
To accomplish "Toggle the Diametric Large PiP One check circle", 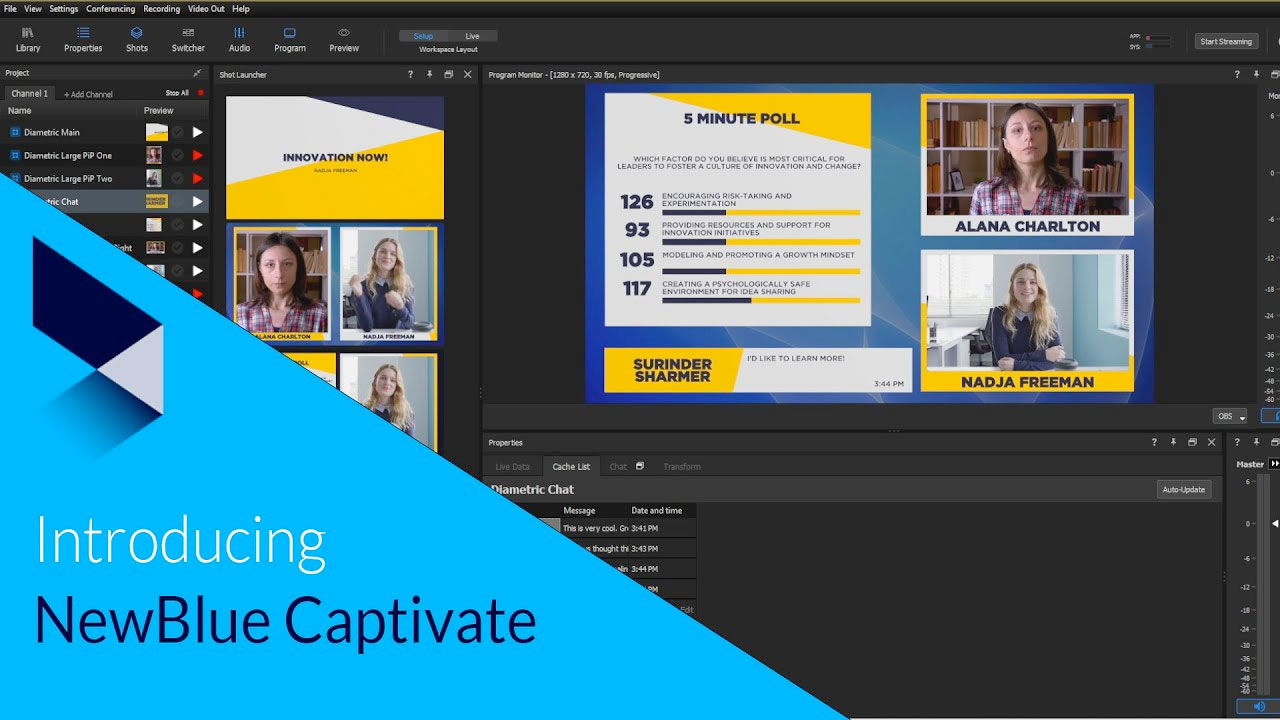I will (x=177, y=155).
